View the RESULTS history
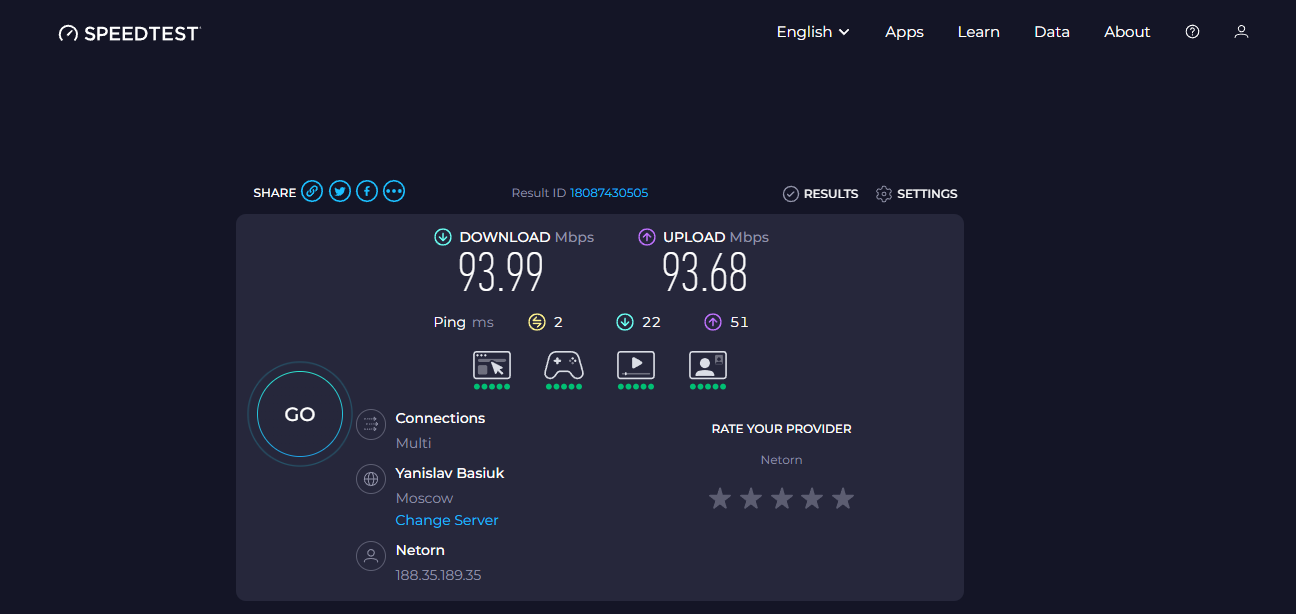 821,194
